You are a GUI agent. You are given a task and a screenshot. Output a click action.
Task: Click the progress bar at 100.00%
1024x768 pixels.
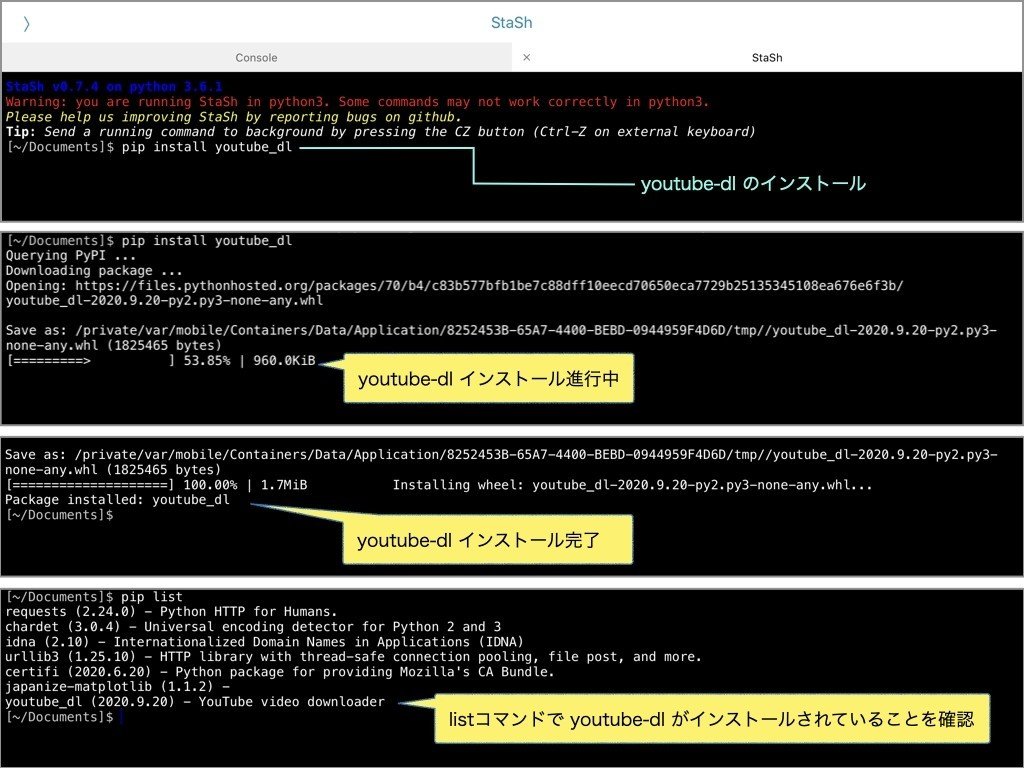[90, 485]
